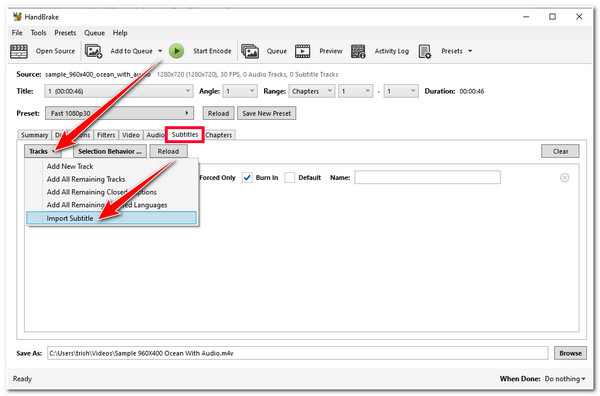The height and width of the screenshot is (396, 600).
Task: Open the start chapter dropdown
Action: click(355, 91)
